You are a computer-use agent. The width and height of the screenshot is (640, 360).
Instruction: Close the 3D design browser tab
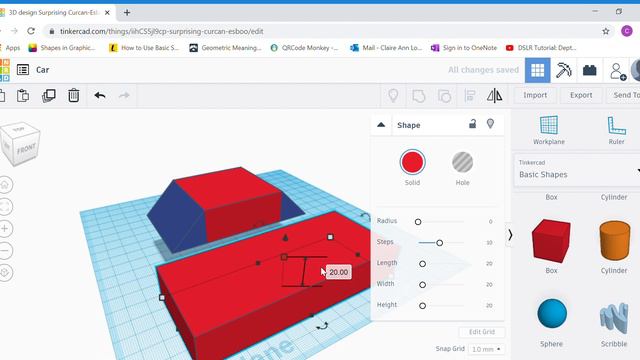107,13
